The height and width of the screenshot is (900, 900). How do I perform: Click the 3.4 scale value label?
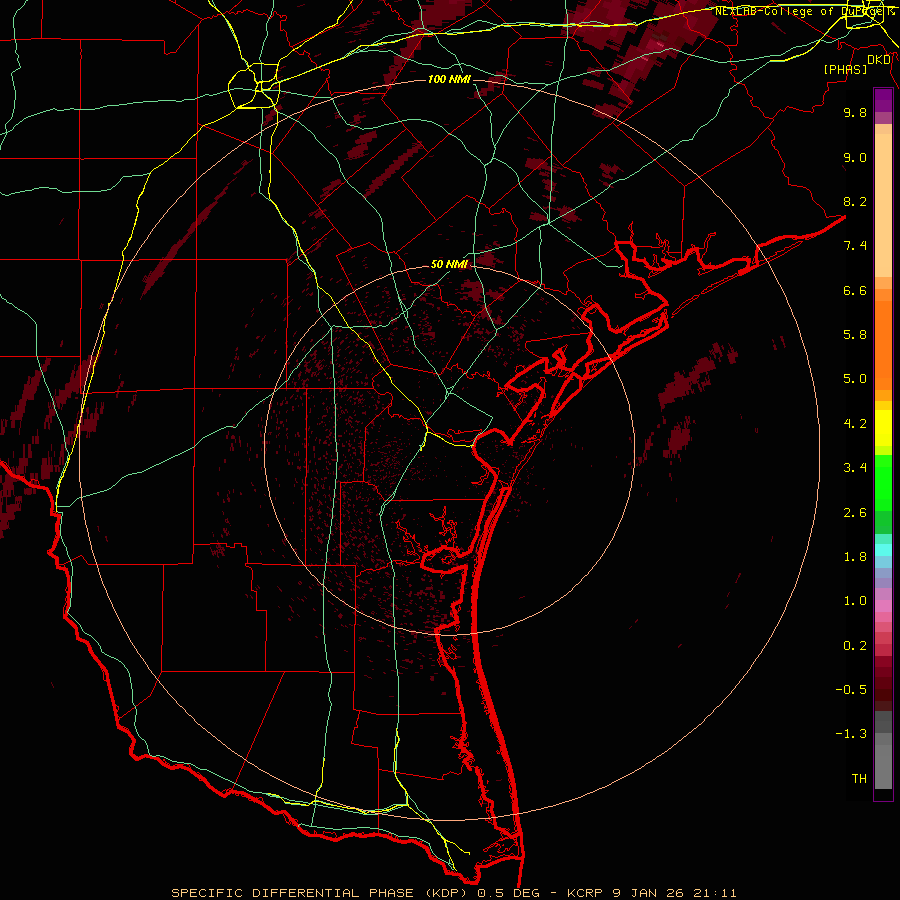[855, 468]
